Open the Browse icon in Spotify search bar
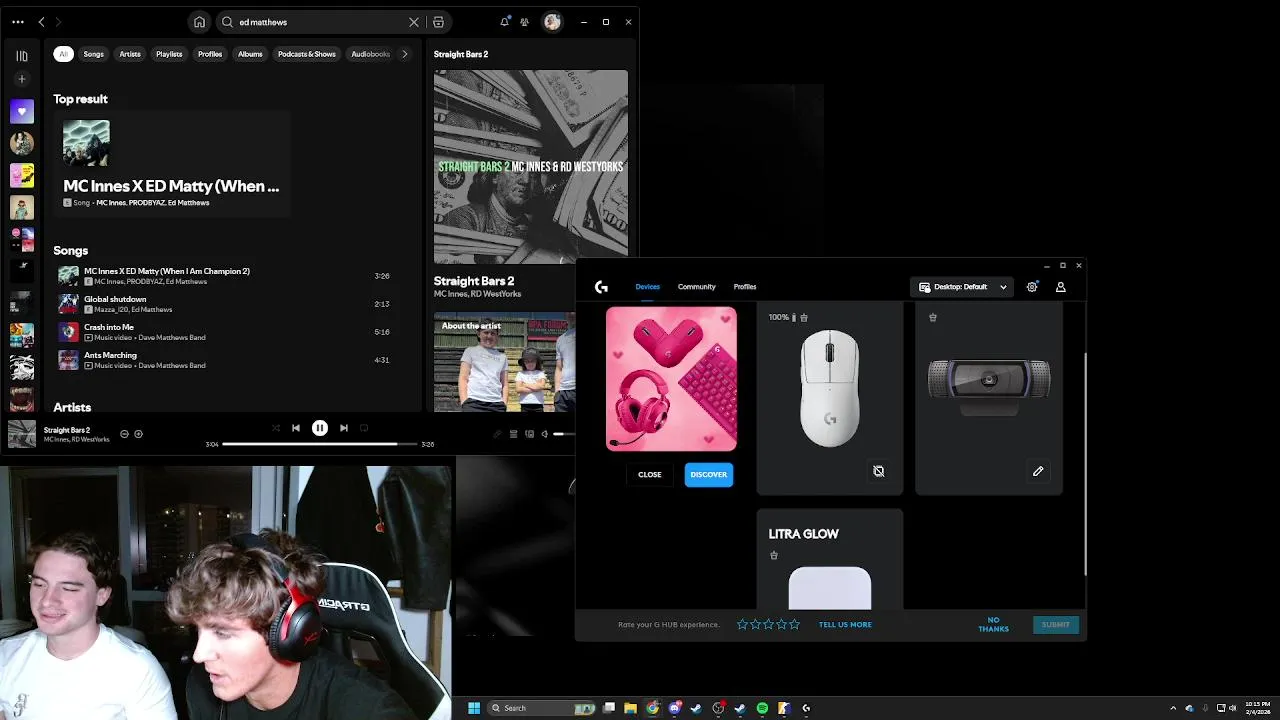The height and width of the screenshot is (720, 1280). 438,22
